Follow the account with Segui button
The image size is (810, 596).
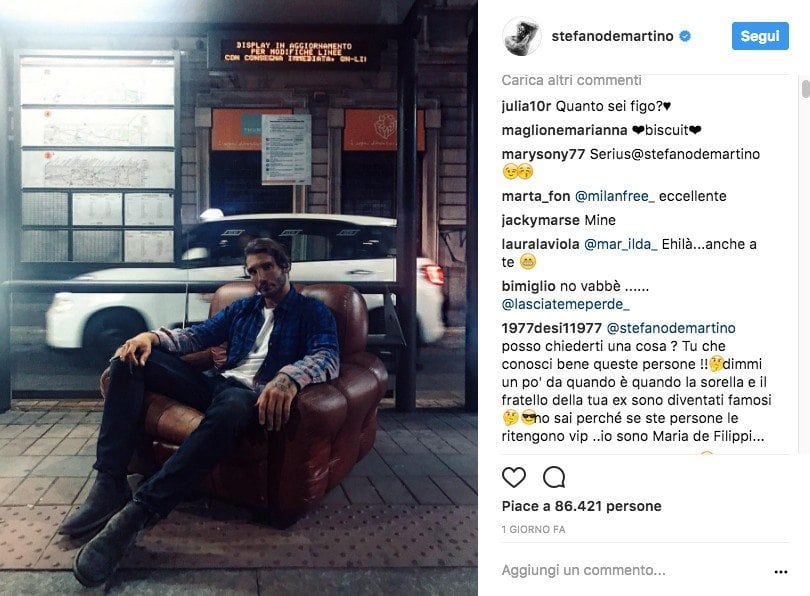760,36
